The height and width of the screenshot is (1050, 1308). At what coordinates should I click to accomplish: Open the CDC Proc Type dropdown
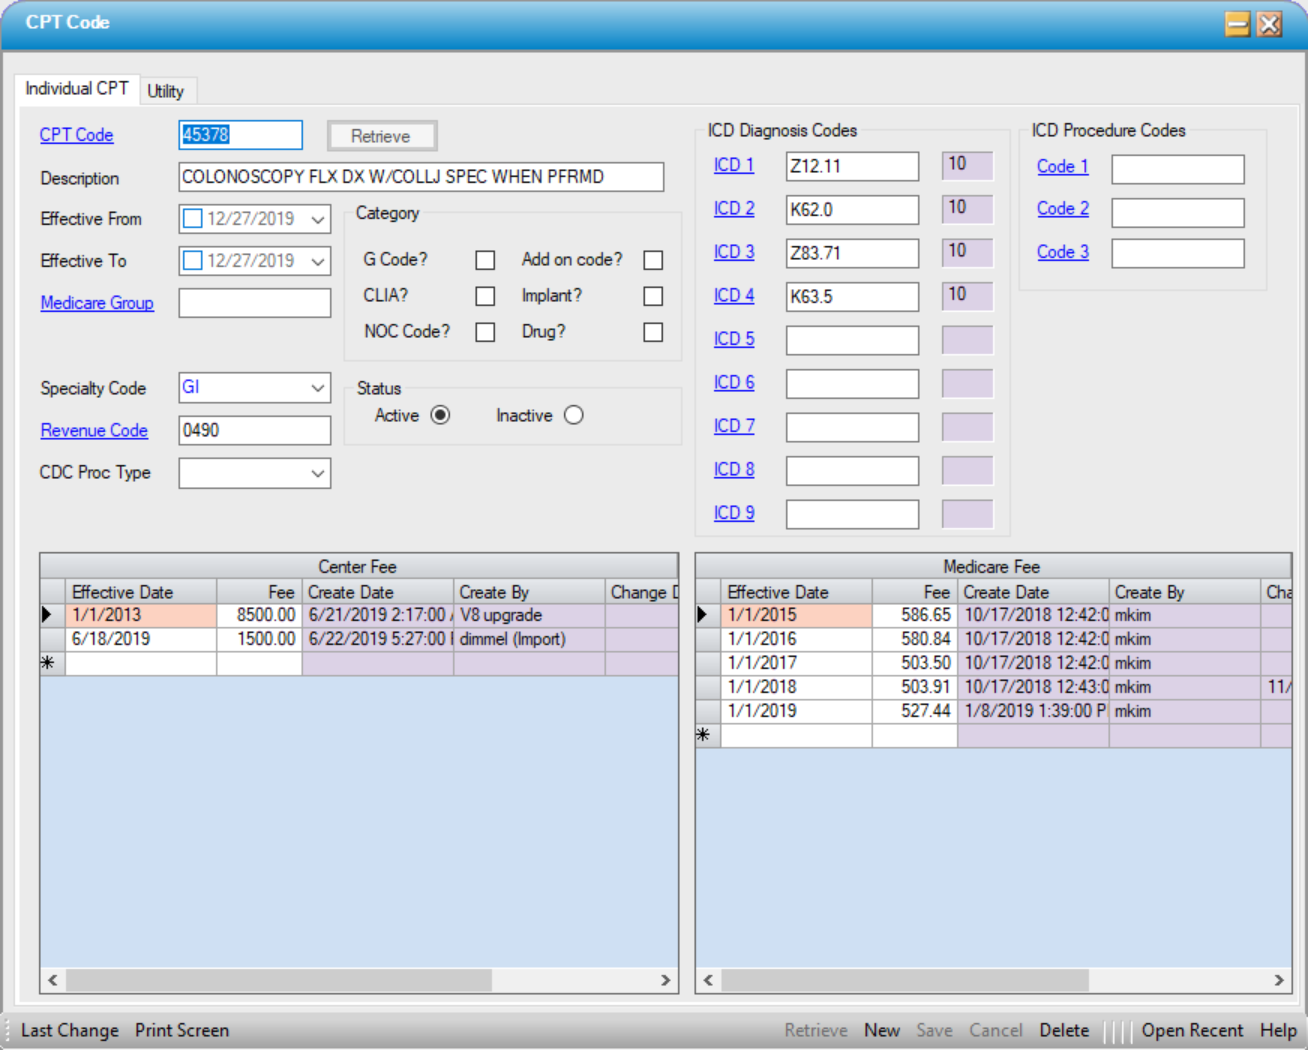(x=317, y=473)
